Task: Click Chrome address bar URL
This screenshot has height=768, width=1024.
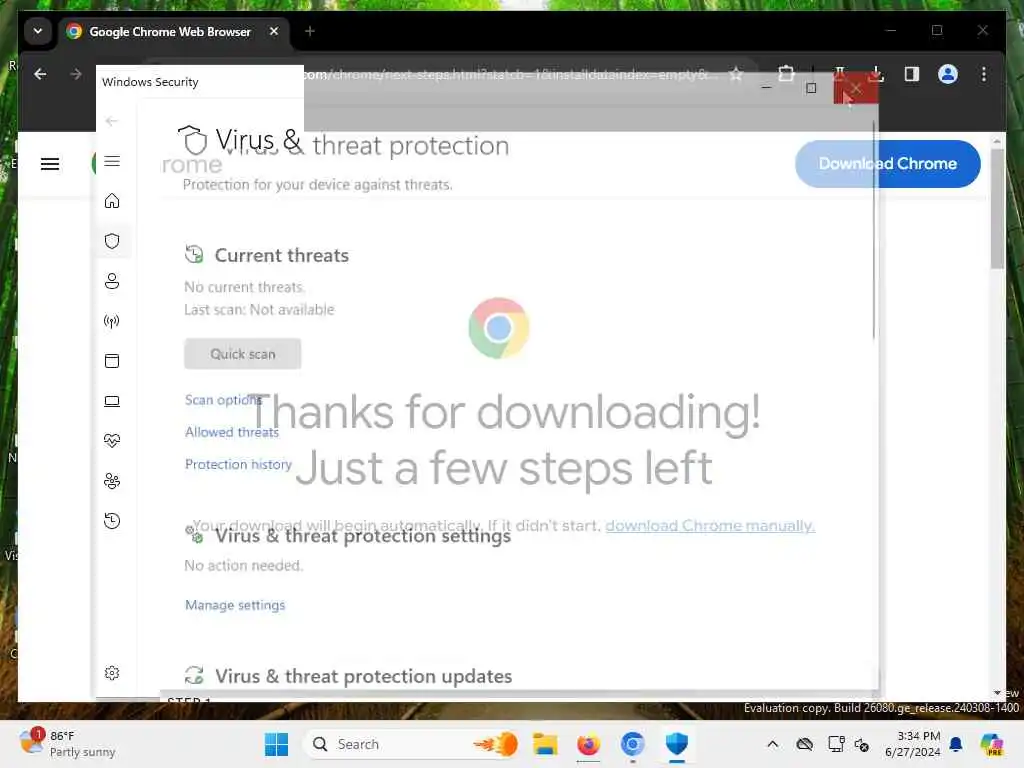Action: pos(509,74)
